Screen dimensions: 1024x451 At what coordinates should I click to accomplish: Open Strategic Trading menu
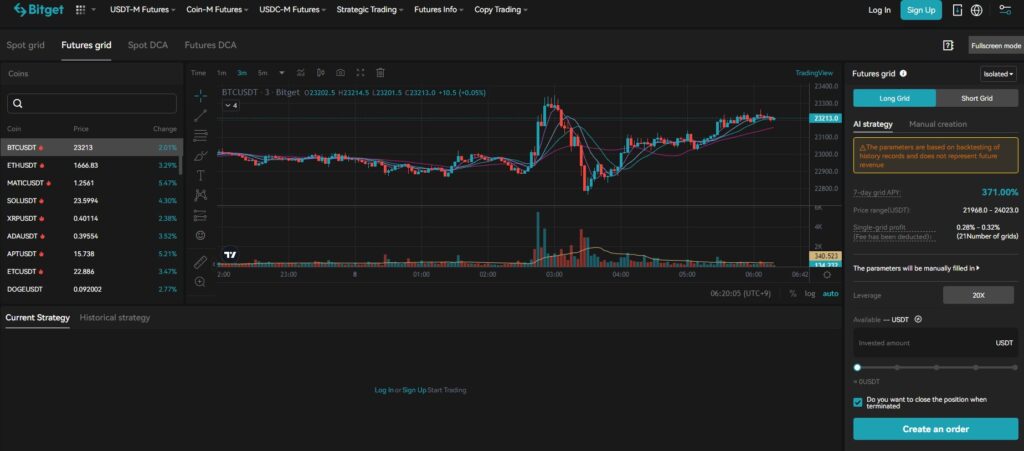pyautogui.click(x=370, y=10)
